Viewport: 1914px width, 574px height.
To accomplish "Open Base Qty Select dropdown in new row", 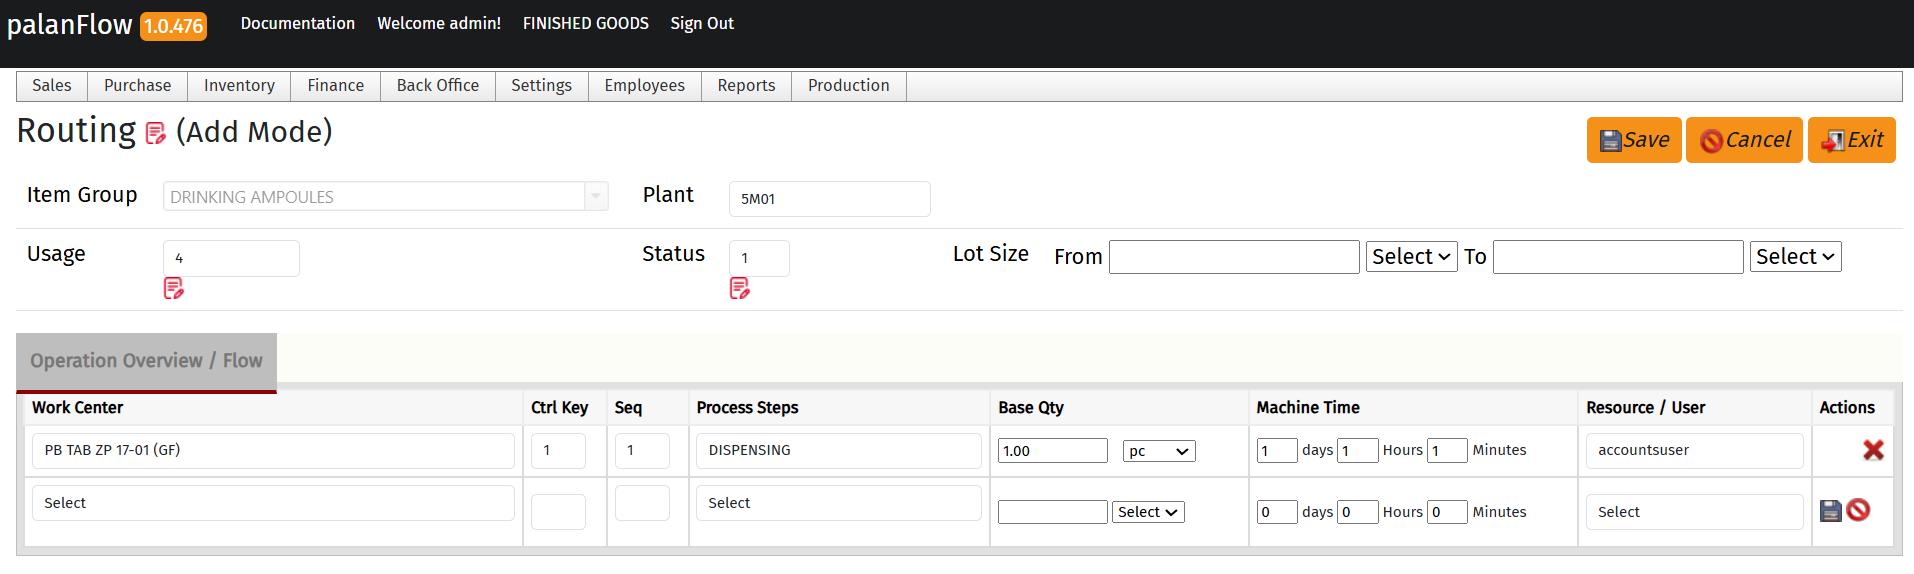I will click(x=1148, y=512).
